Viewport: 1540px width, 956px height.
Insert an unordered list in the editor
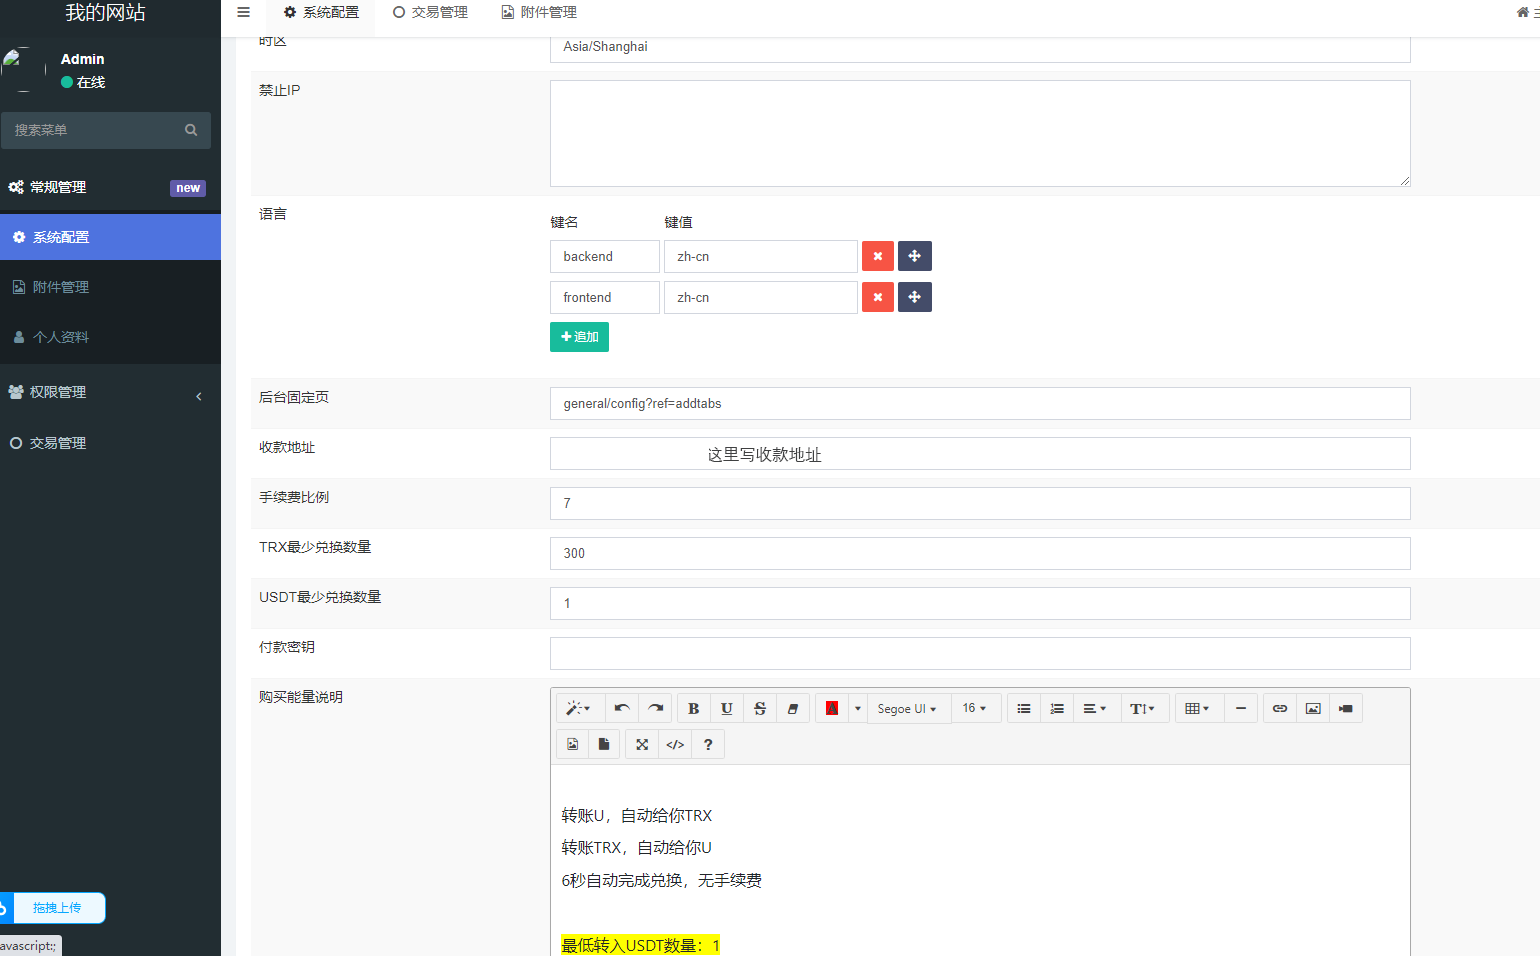(1023, 708)
